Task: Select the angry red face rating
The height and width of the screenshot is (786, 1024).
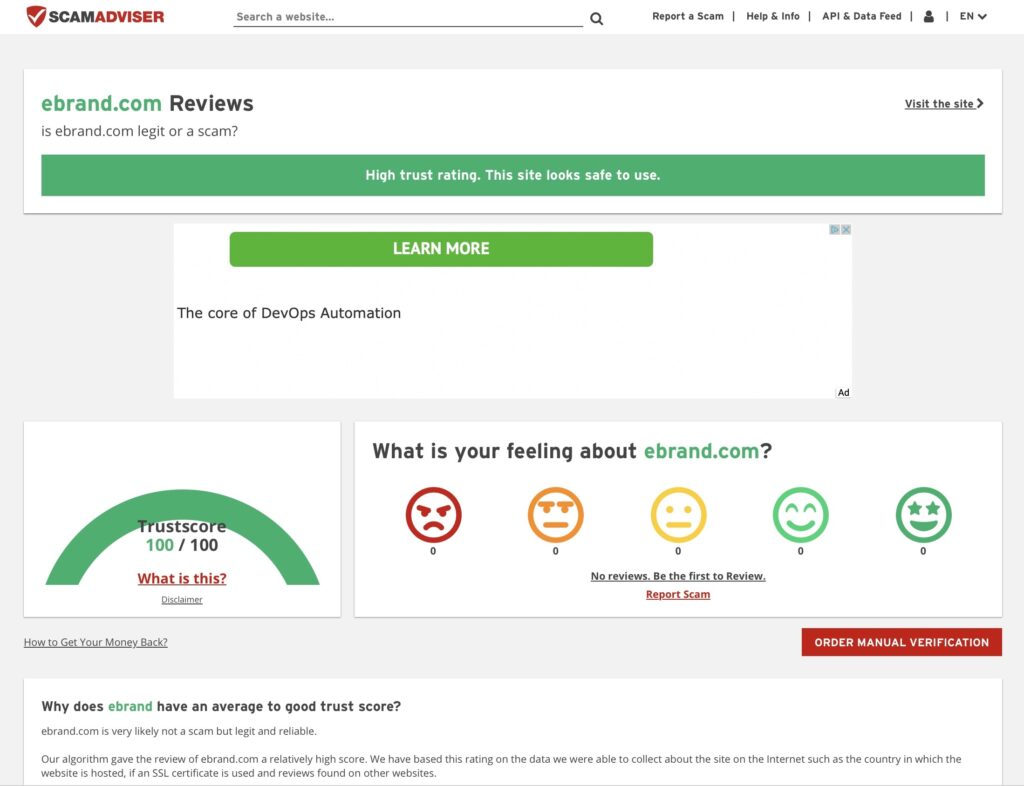Action: point(433,515)
